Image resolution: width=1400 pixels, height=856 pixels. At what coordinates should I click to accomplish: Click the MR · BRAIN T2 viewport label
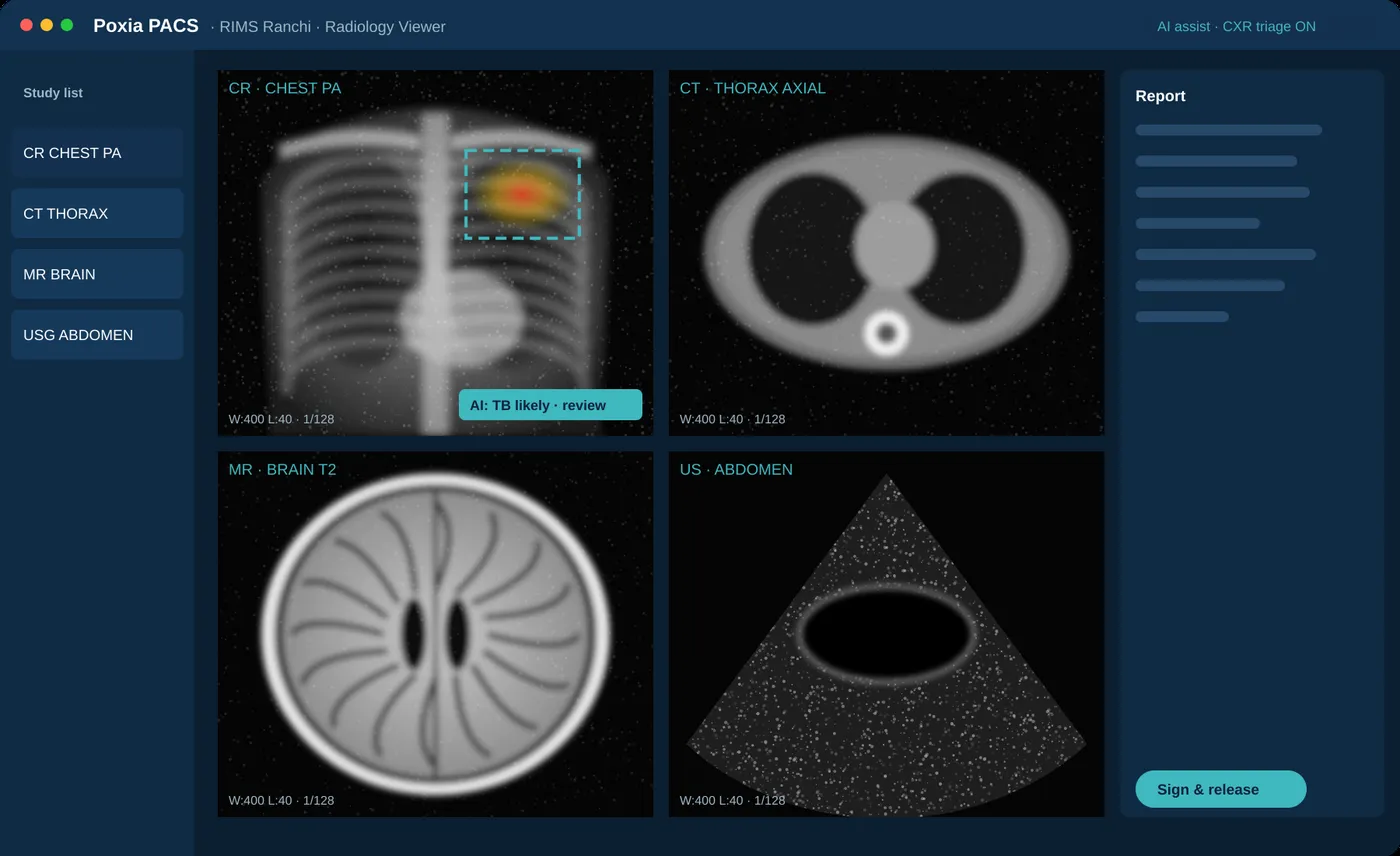(282, 469)
